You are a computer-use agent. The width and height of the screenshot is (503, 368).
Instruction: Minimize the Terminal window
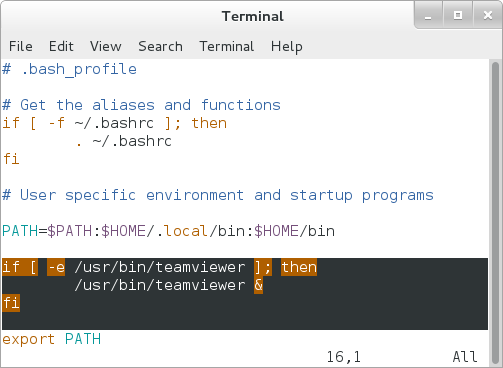428,15
